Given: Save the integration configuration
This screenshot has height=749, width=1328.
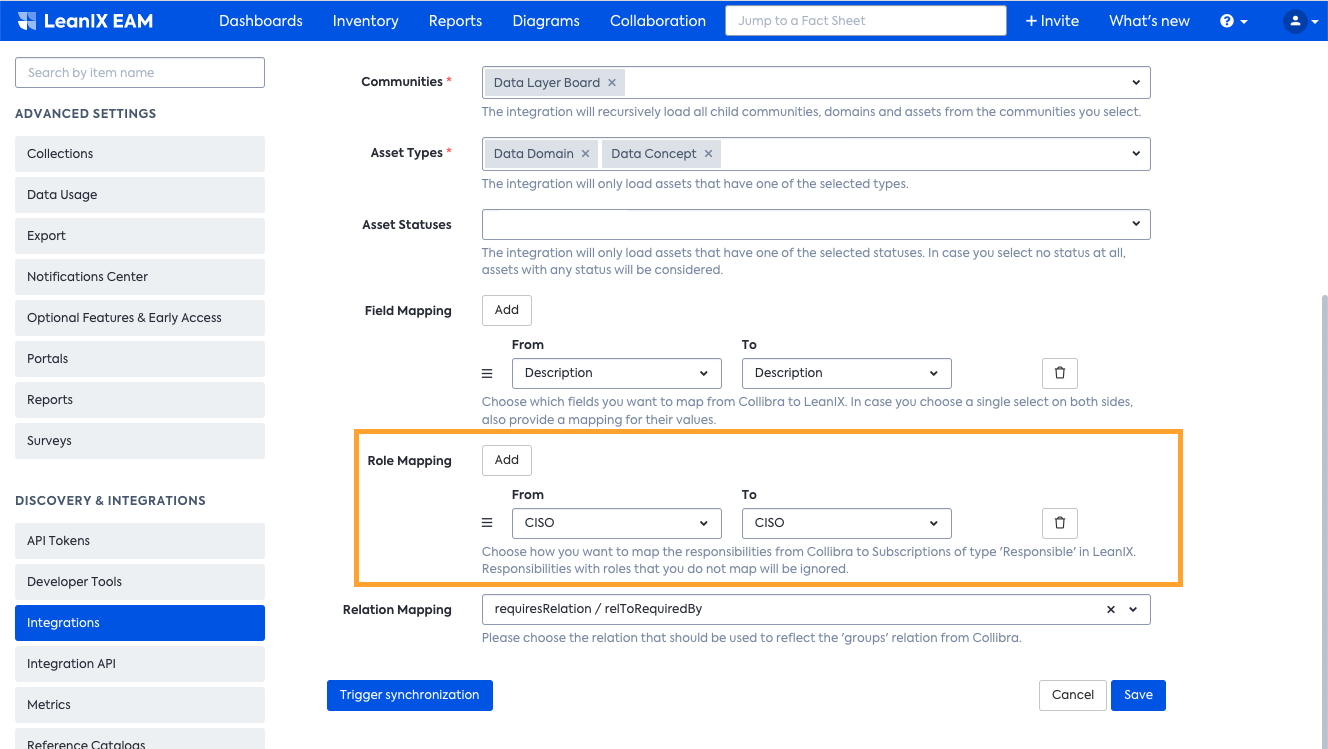Looking at the screenshot, I should click(1138, 695).
